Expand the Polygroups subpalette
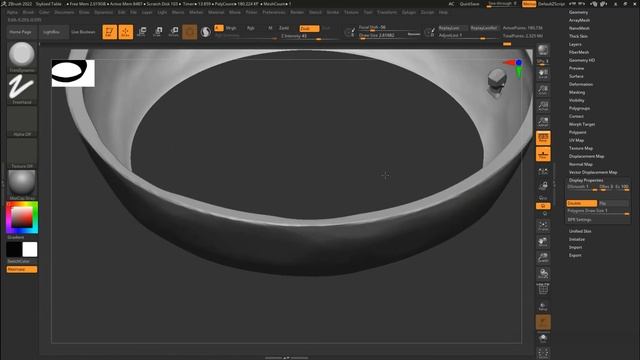640x360 pixels. (579, 108)
